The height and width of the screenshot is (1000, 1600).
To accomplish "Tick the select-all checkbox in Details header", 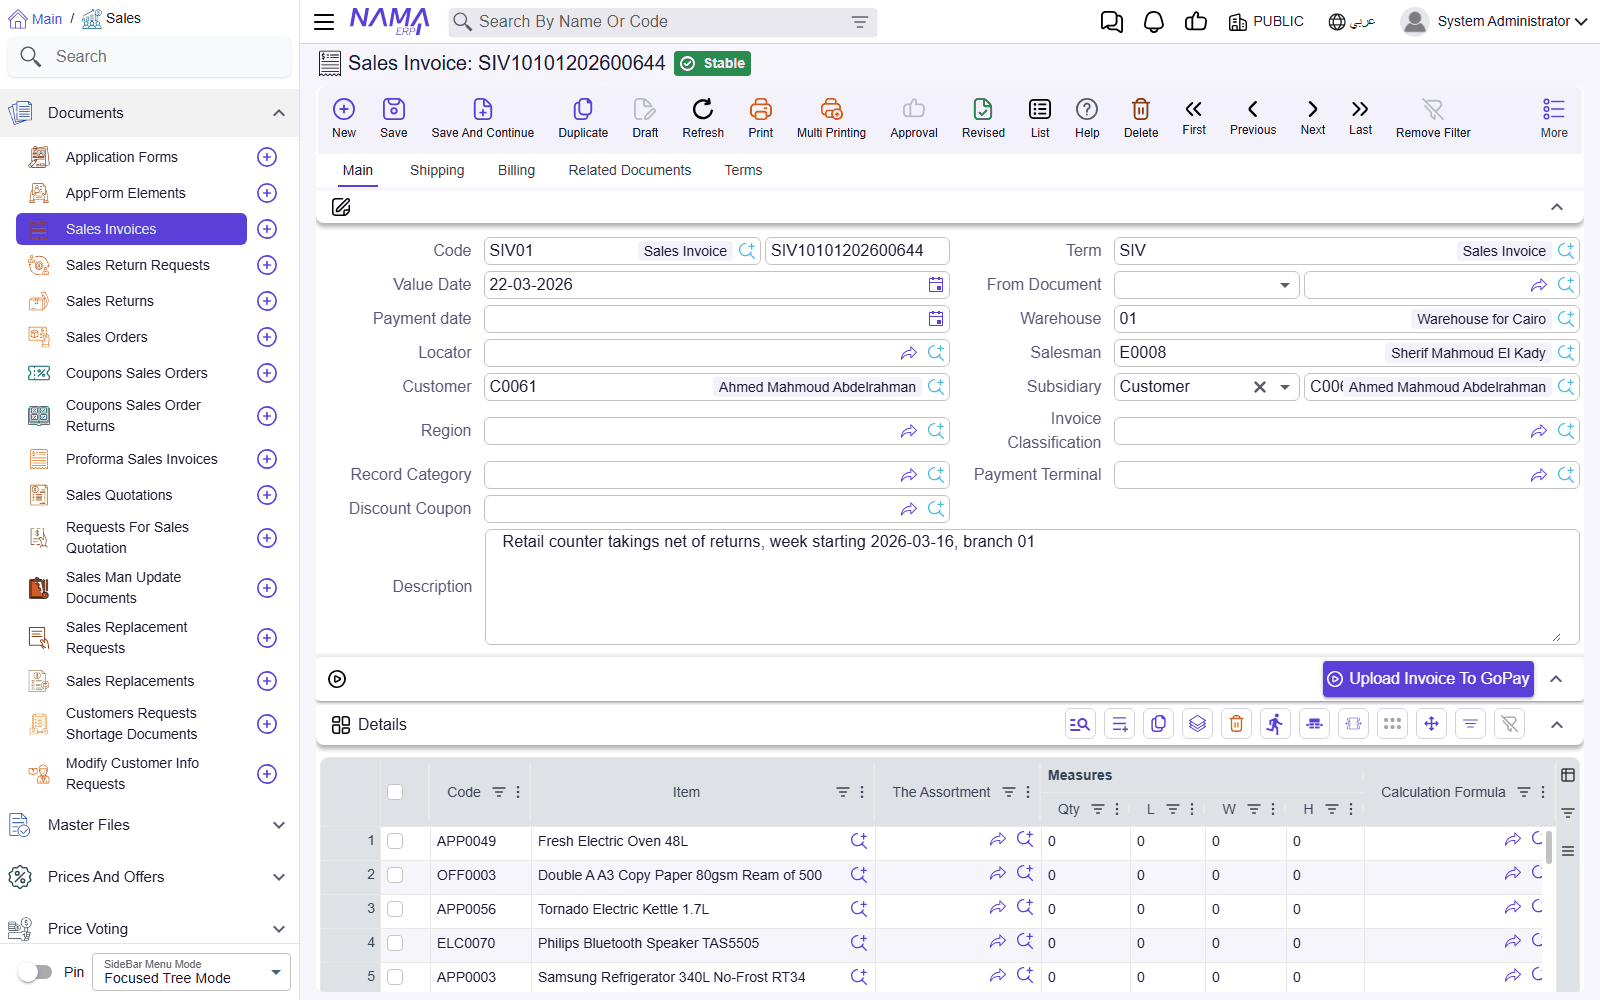I will point(395,792).
